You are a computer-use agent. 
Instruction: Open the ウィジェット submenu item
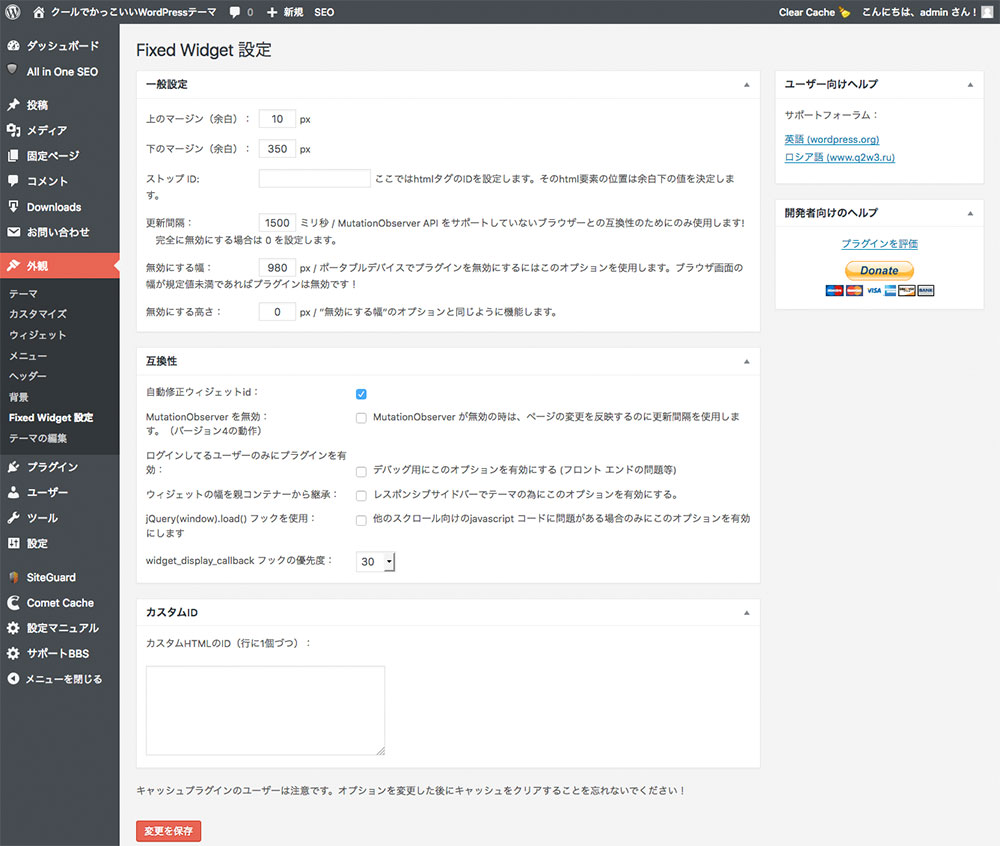coord(38,335)
